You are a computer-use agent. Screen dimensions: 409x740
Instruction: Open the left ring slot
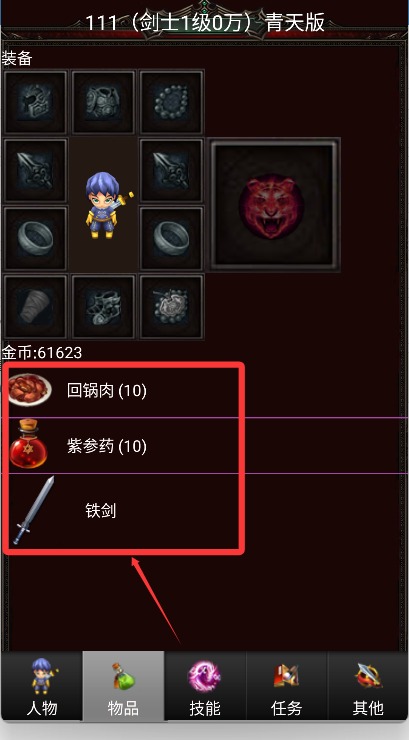(36, 238)
